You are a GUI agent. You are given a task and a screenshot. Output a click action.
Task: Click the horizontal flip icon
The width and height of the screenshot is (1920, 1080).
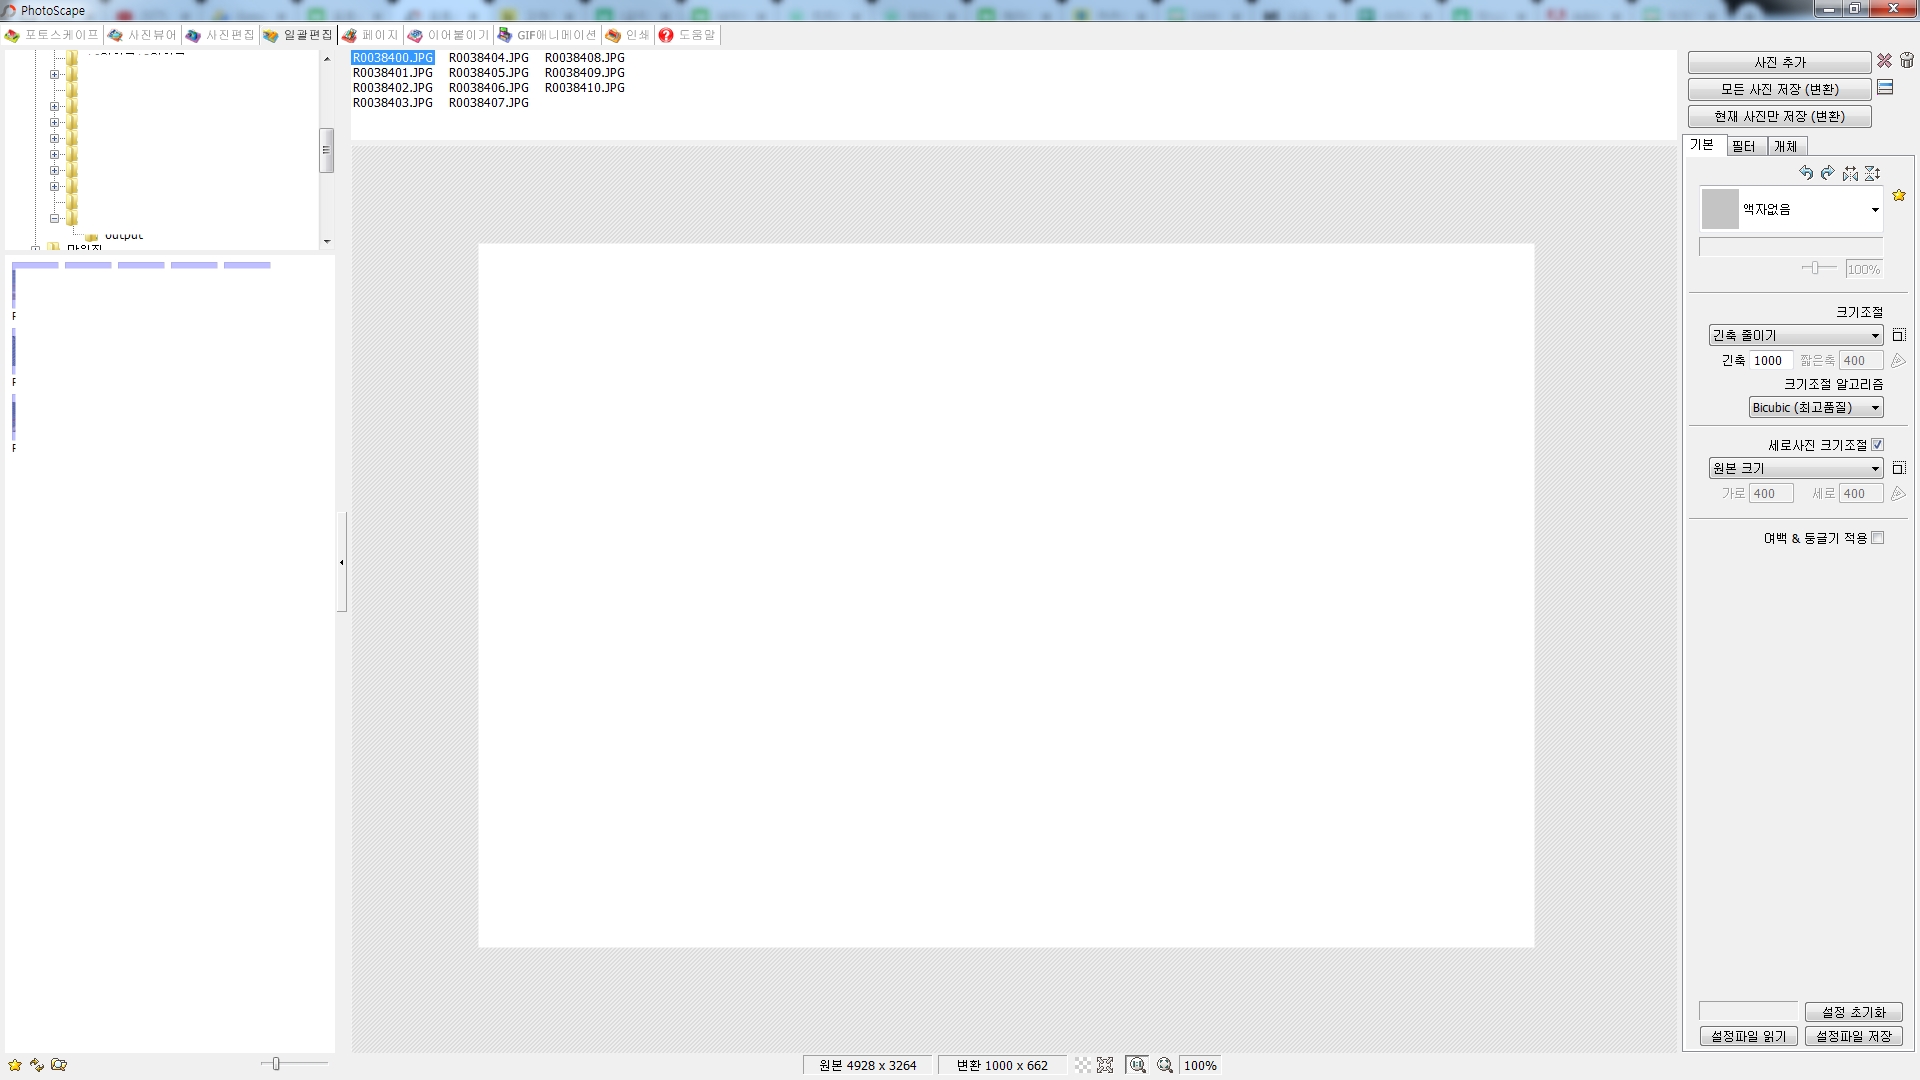click(1850, 173)
